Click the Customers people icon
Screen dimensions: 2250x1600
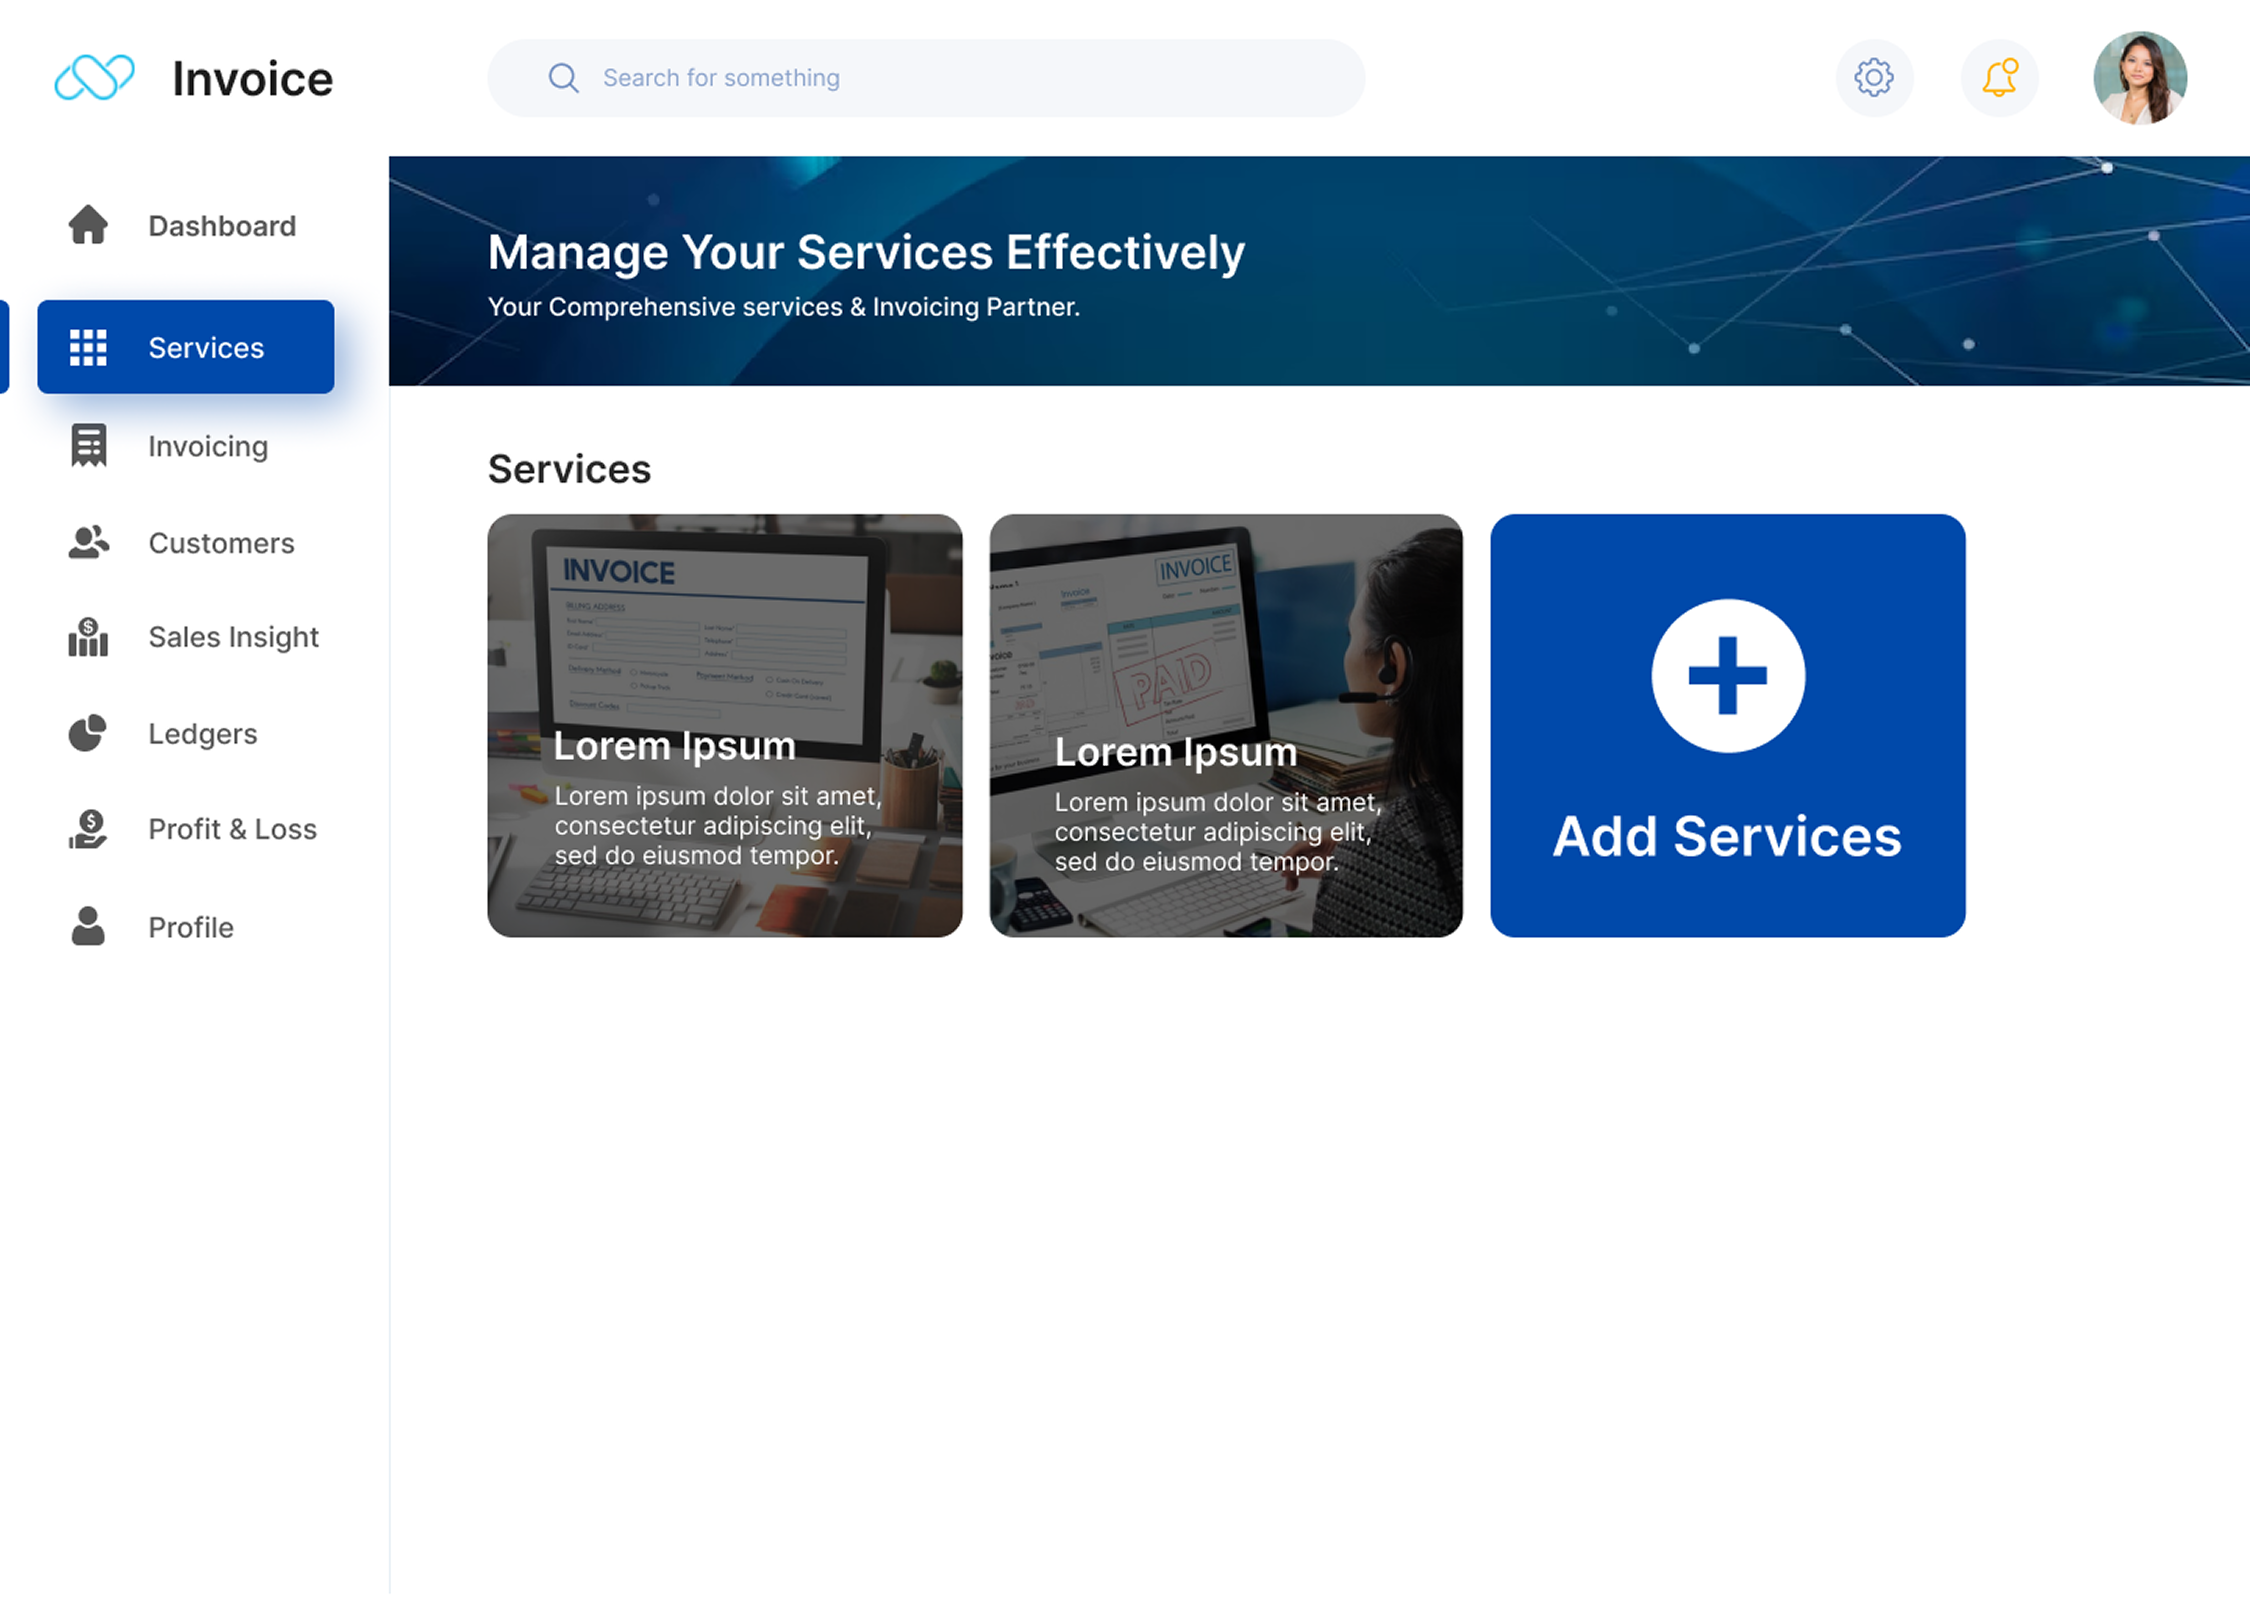[x=88, y=542]
